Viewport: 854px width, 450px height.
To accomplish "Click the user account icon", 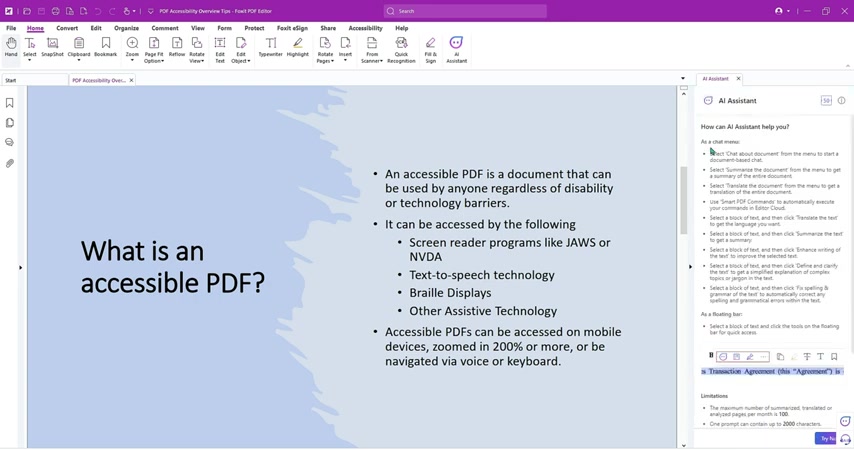I will point(779,11).
